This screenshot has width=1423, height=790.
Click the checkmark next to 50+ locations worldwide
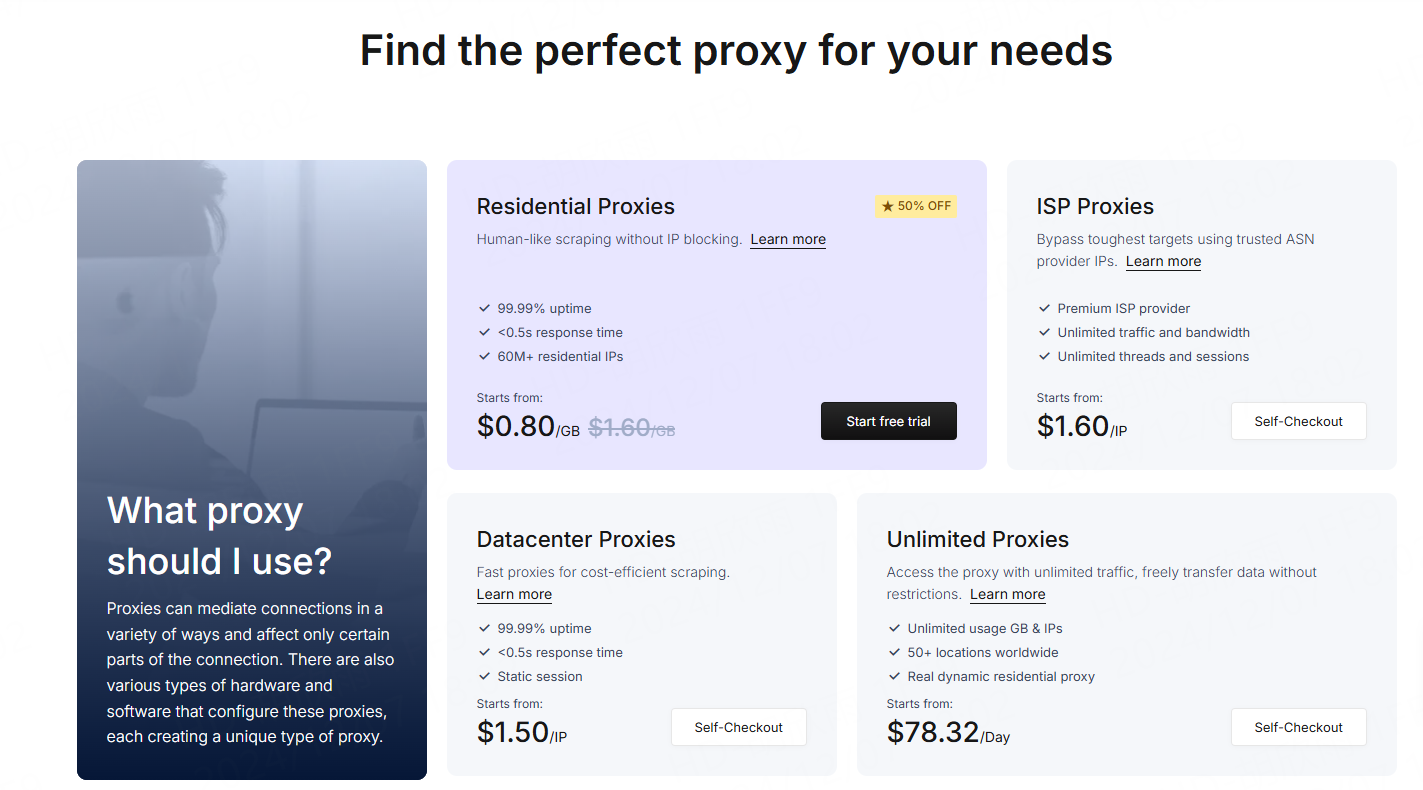[894, 653]
